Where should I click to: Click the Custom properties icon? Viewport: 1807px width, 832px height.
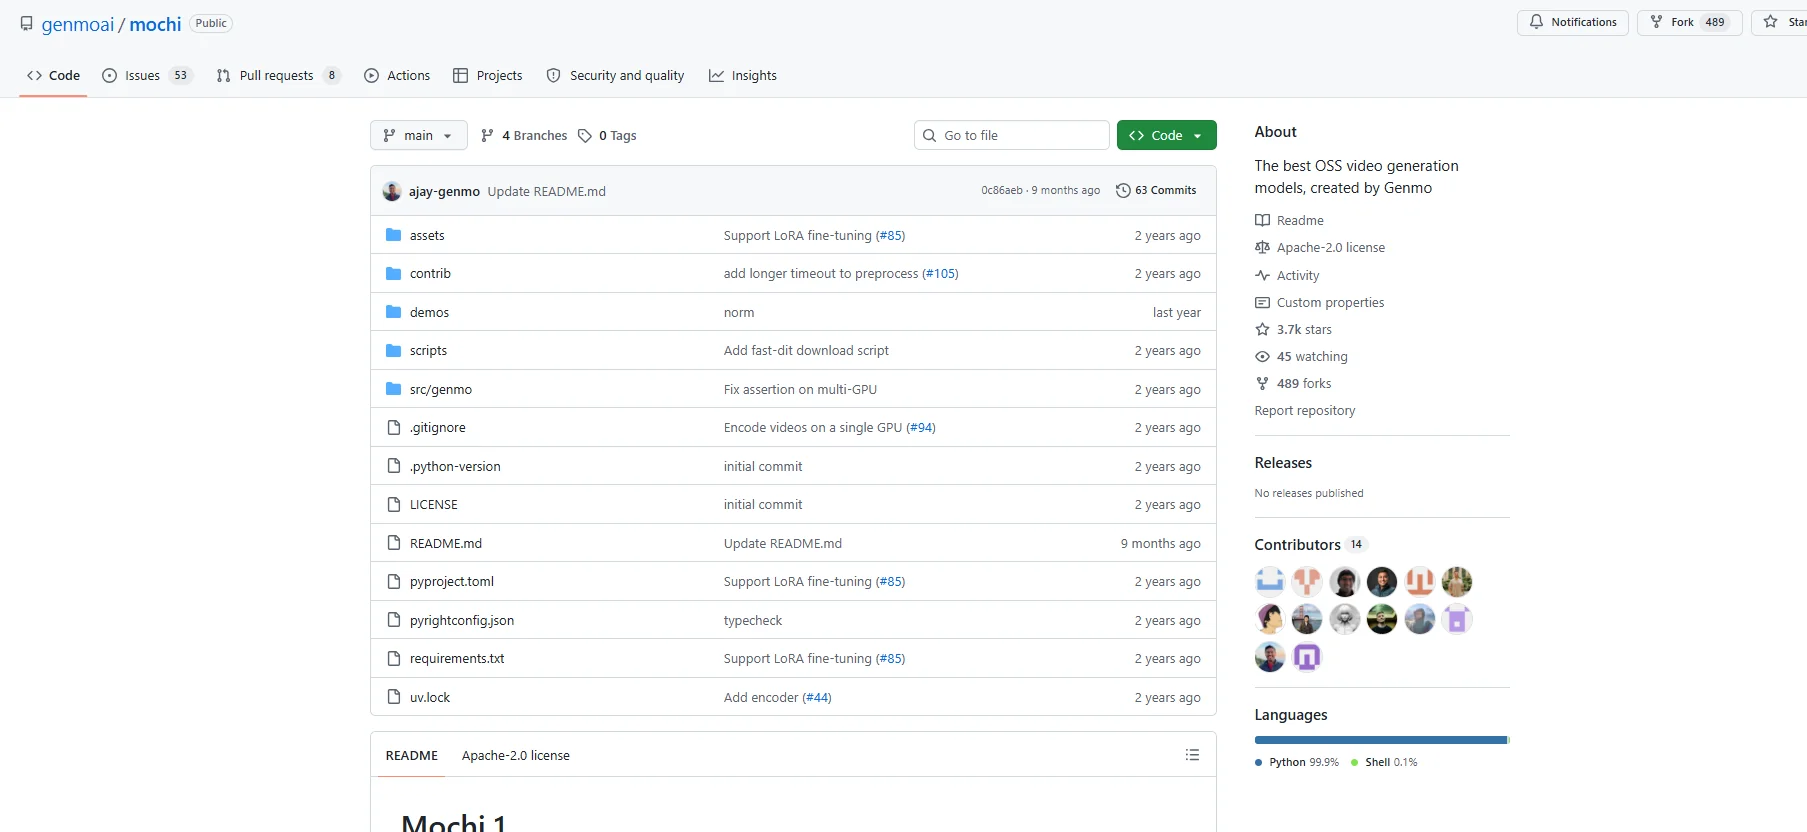[x=1263, y=302]
